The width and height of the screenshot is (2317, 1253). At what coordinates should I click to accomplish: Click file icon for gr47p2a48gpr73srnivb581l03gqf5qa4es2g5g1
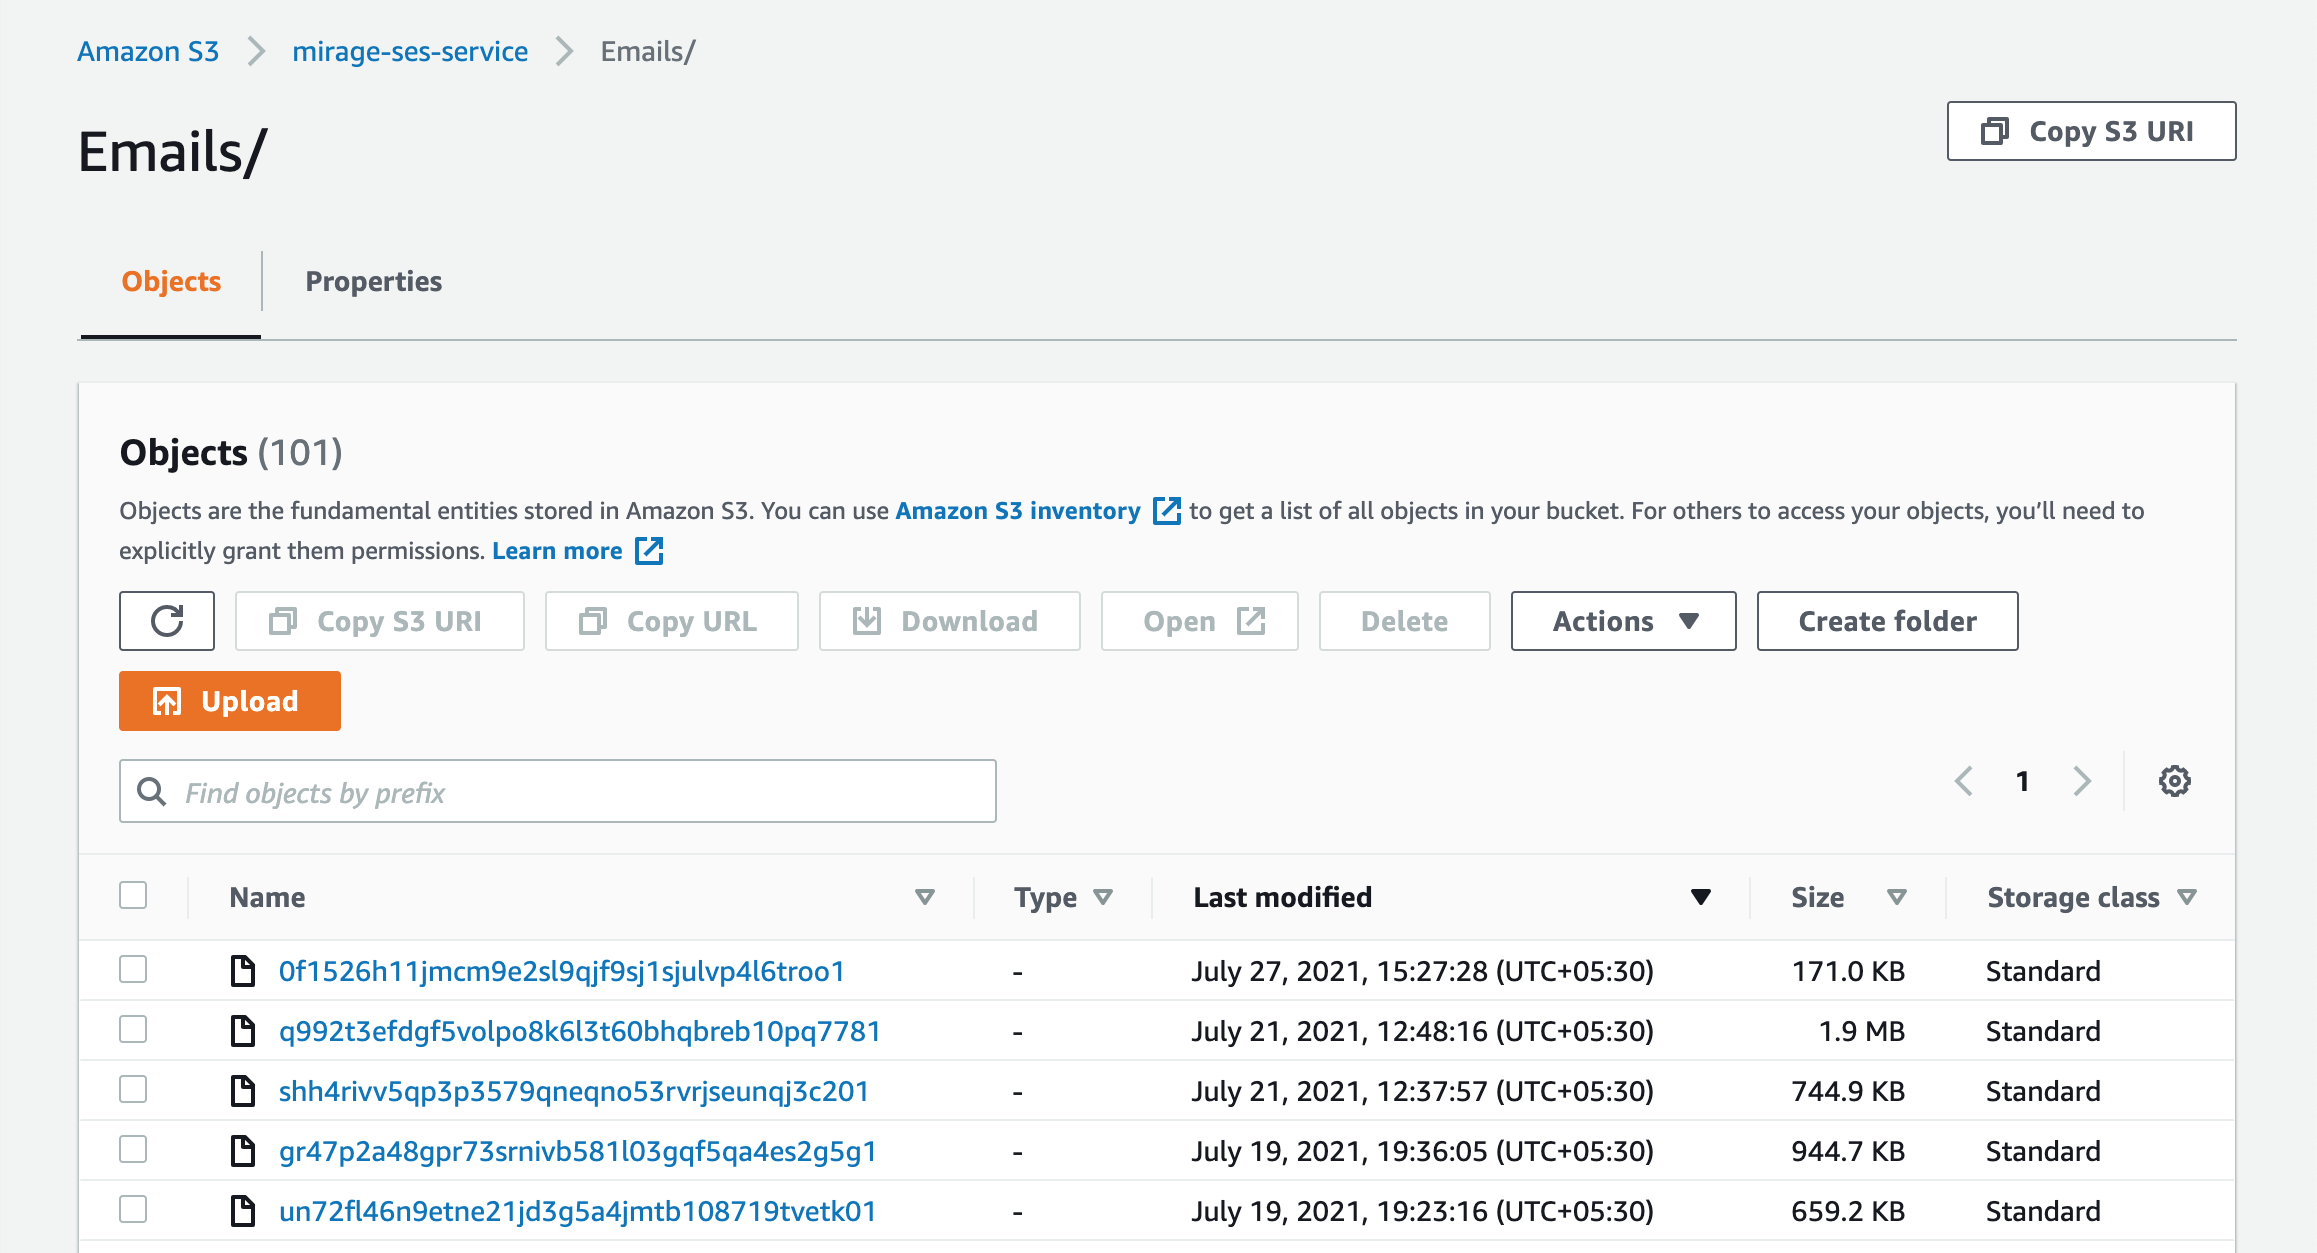tap(243, 1150)
